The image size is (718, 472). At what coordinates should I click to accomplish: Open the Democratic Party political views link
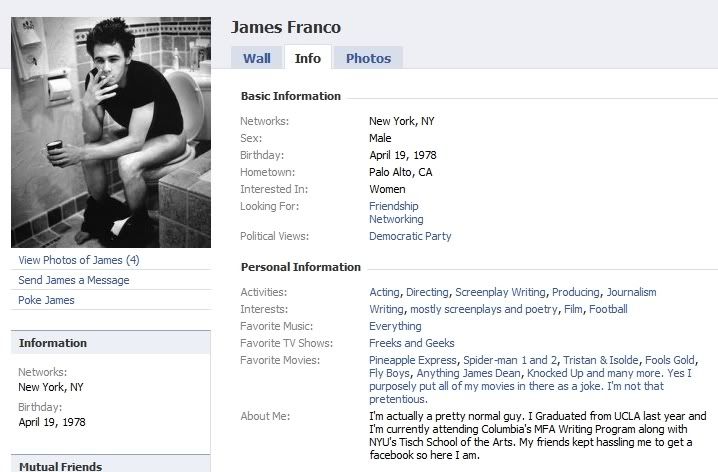410,236
